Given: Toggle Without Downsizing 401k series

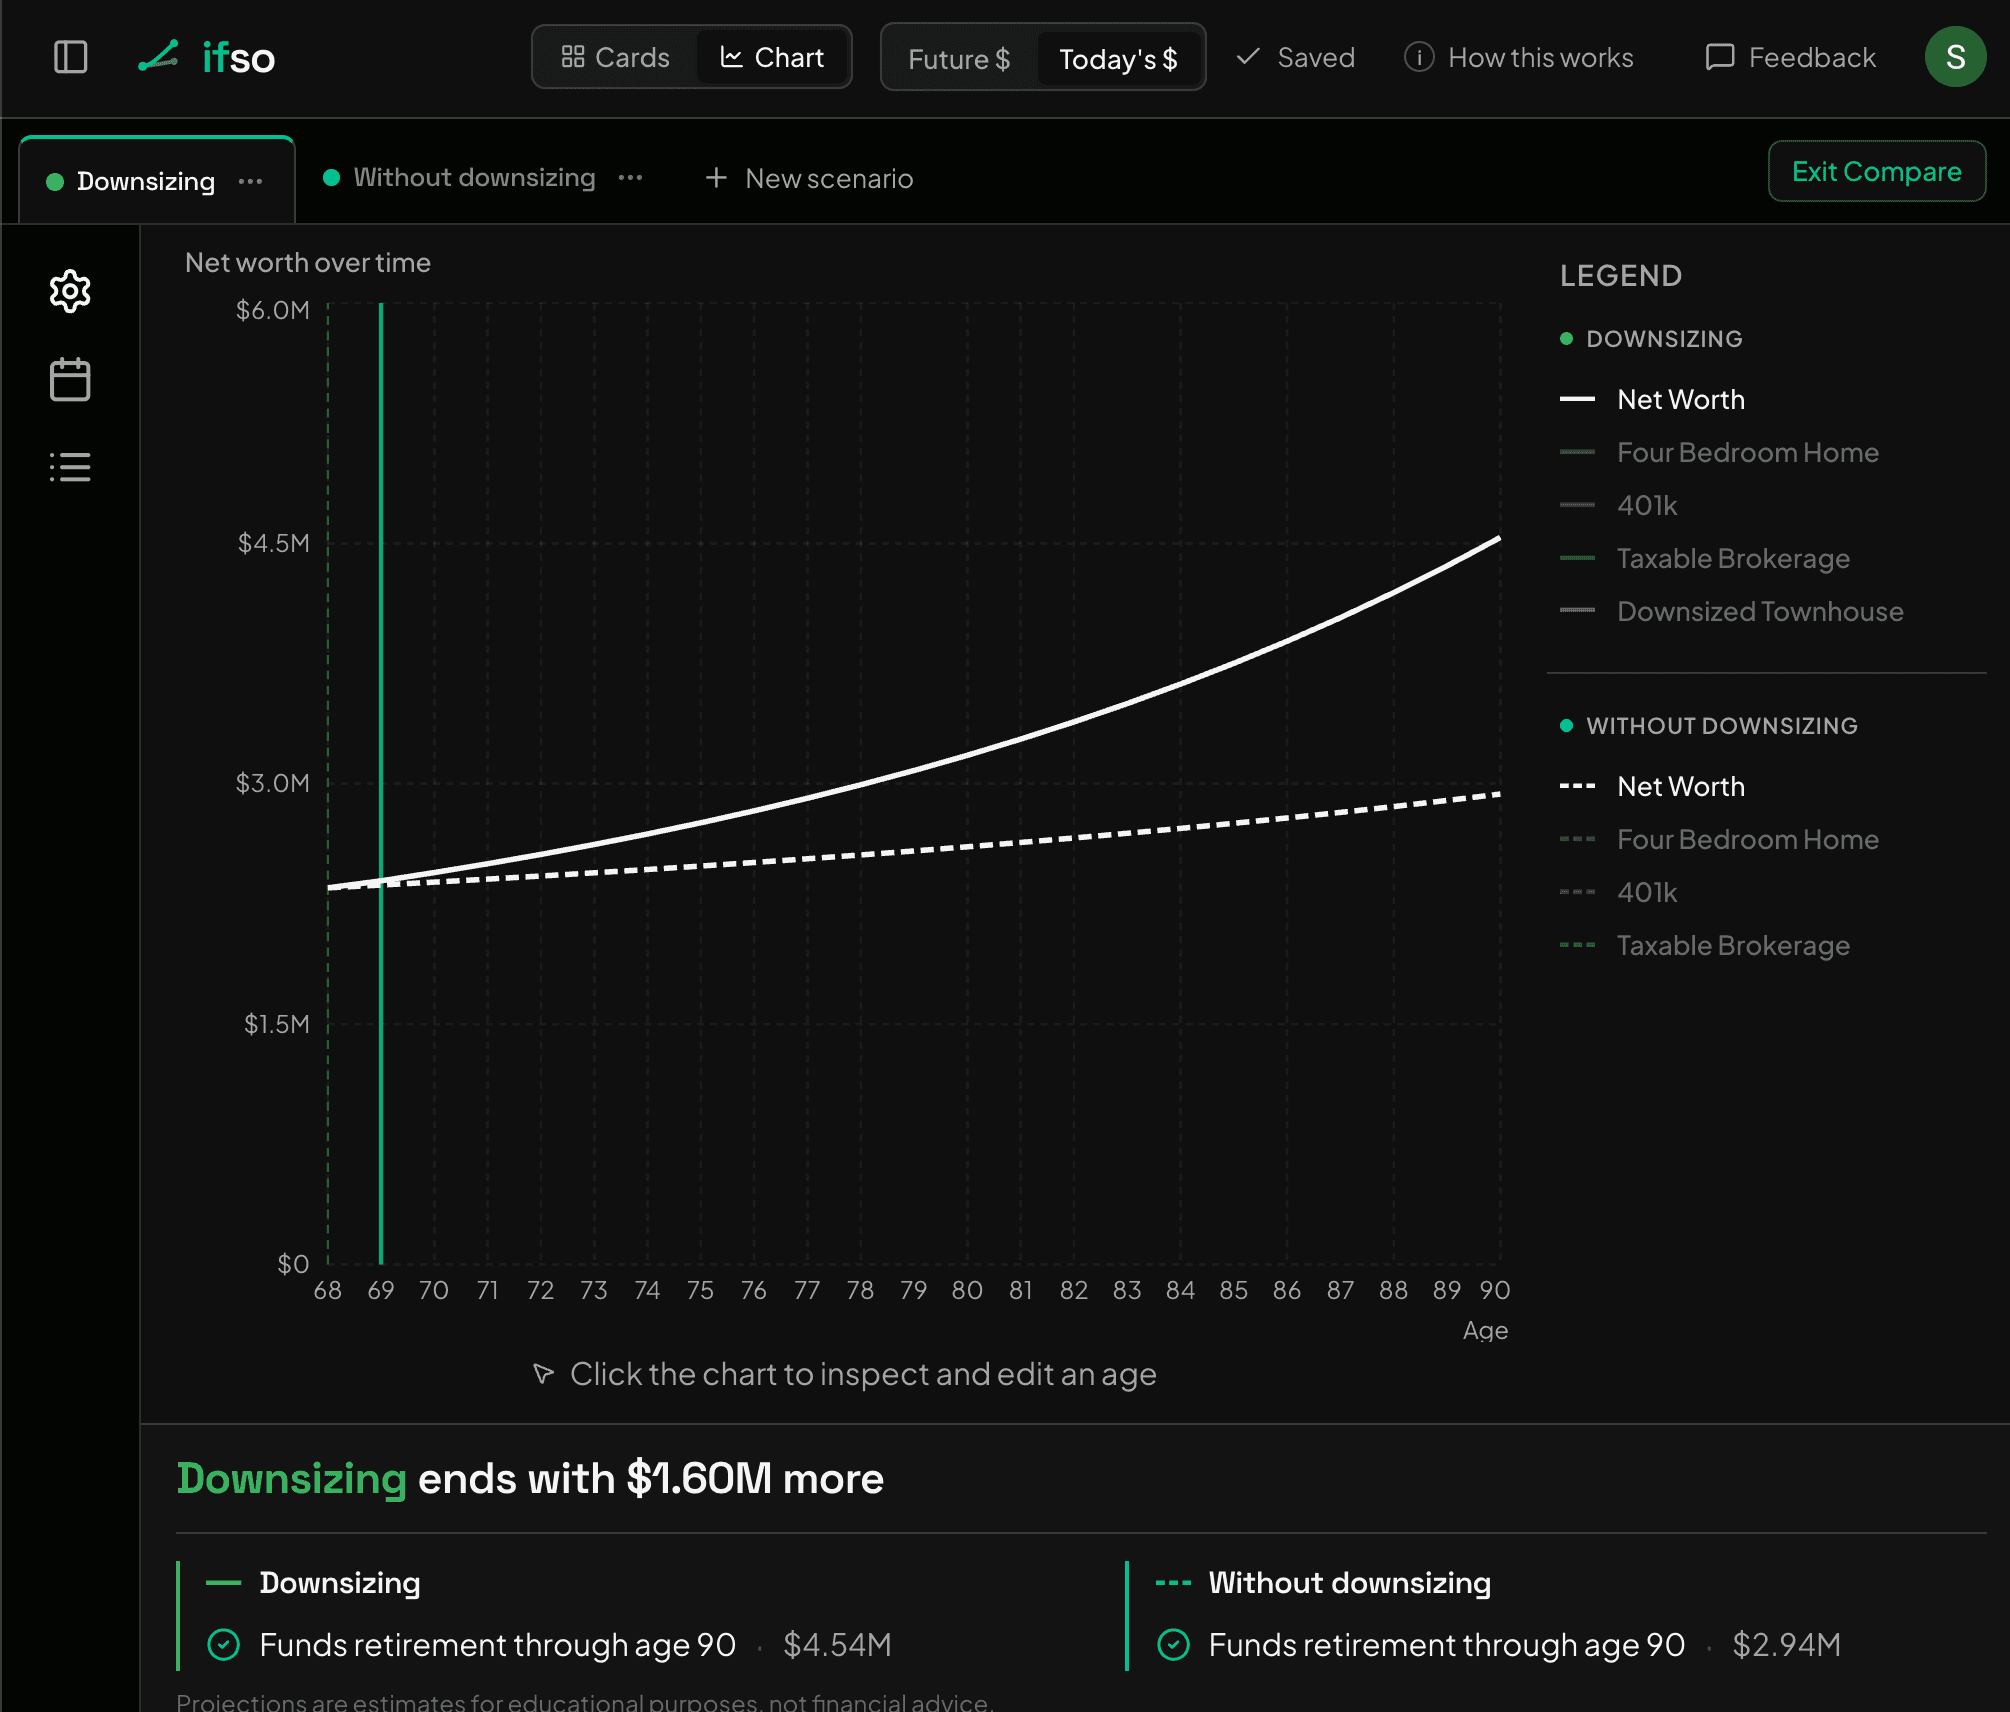Looking at the screenshot, I should (x=1618, y=892).
